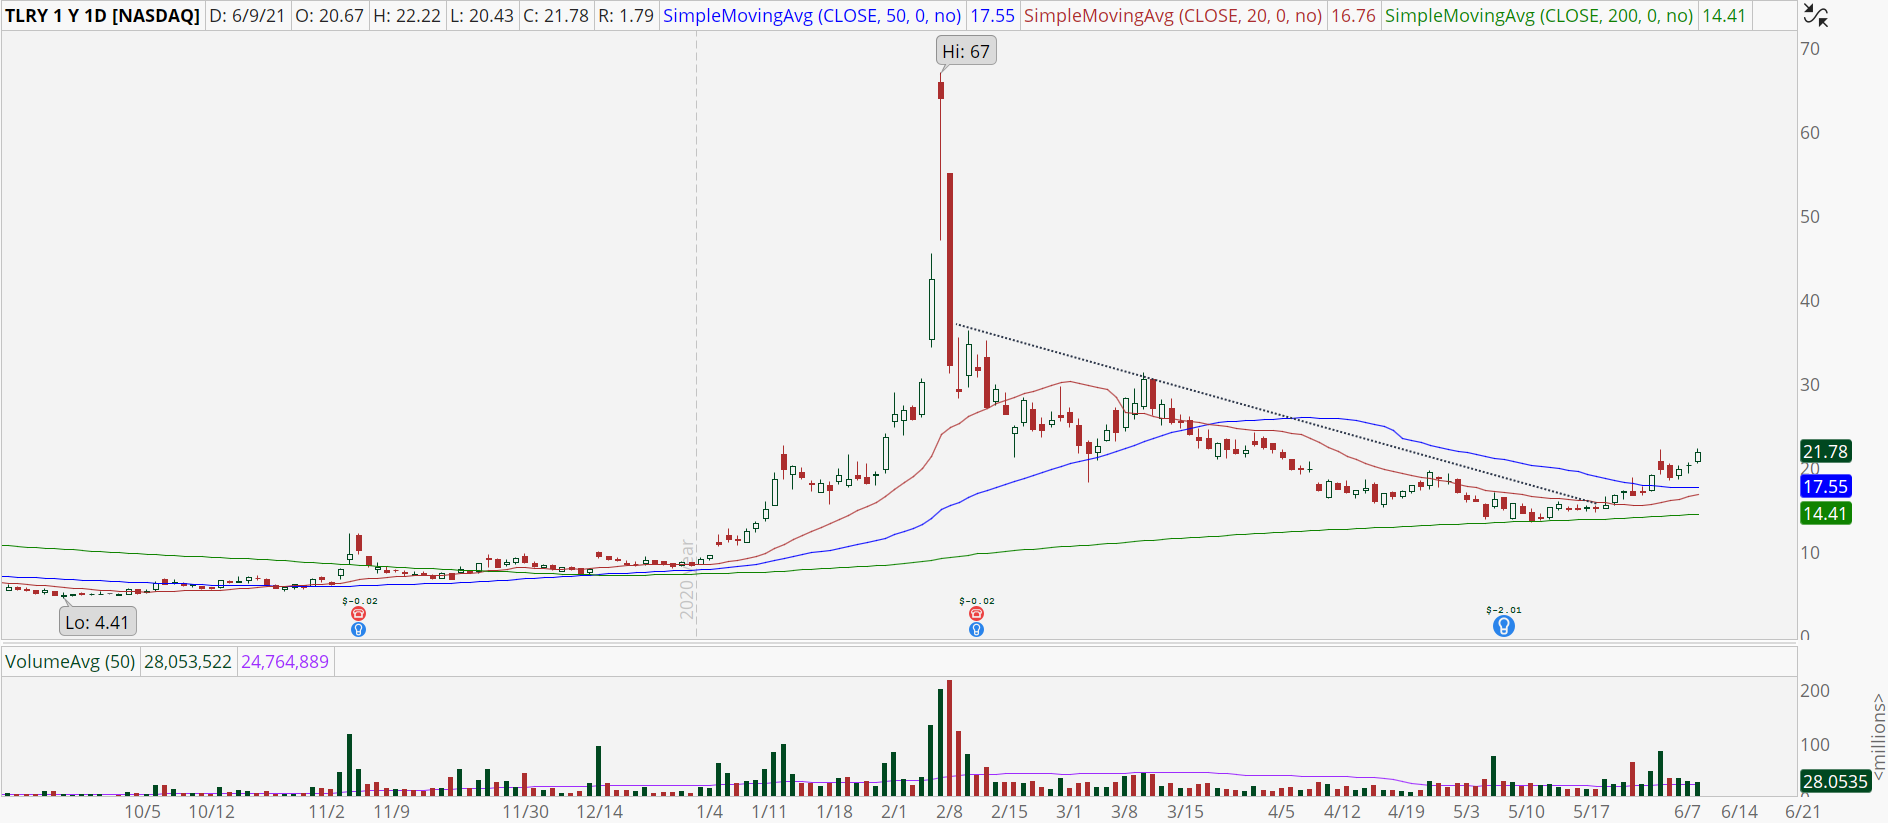Click the 'Lo: 4.41' price bubble
This screenshot has width=1888, height=823.
point(97,622)
